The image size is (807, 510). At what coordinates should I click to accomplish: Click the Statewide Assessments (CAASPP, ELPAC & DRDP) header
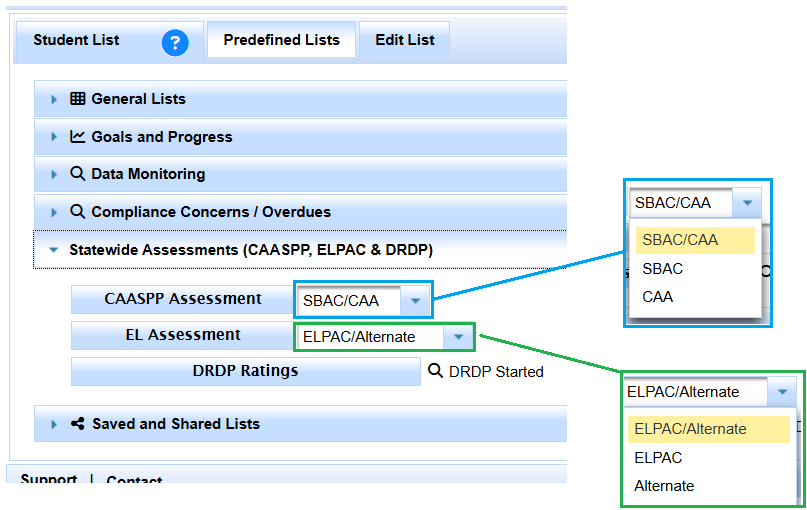(300, 250)
